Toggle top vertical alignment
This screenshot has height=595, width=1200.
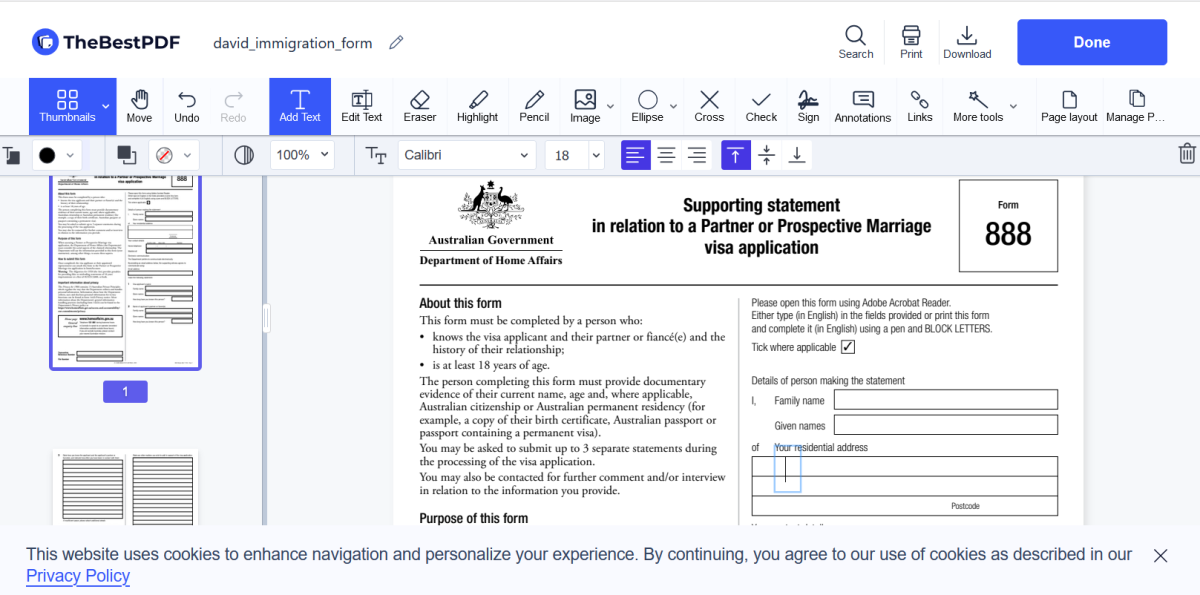735,155
